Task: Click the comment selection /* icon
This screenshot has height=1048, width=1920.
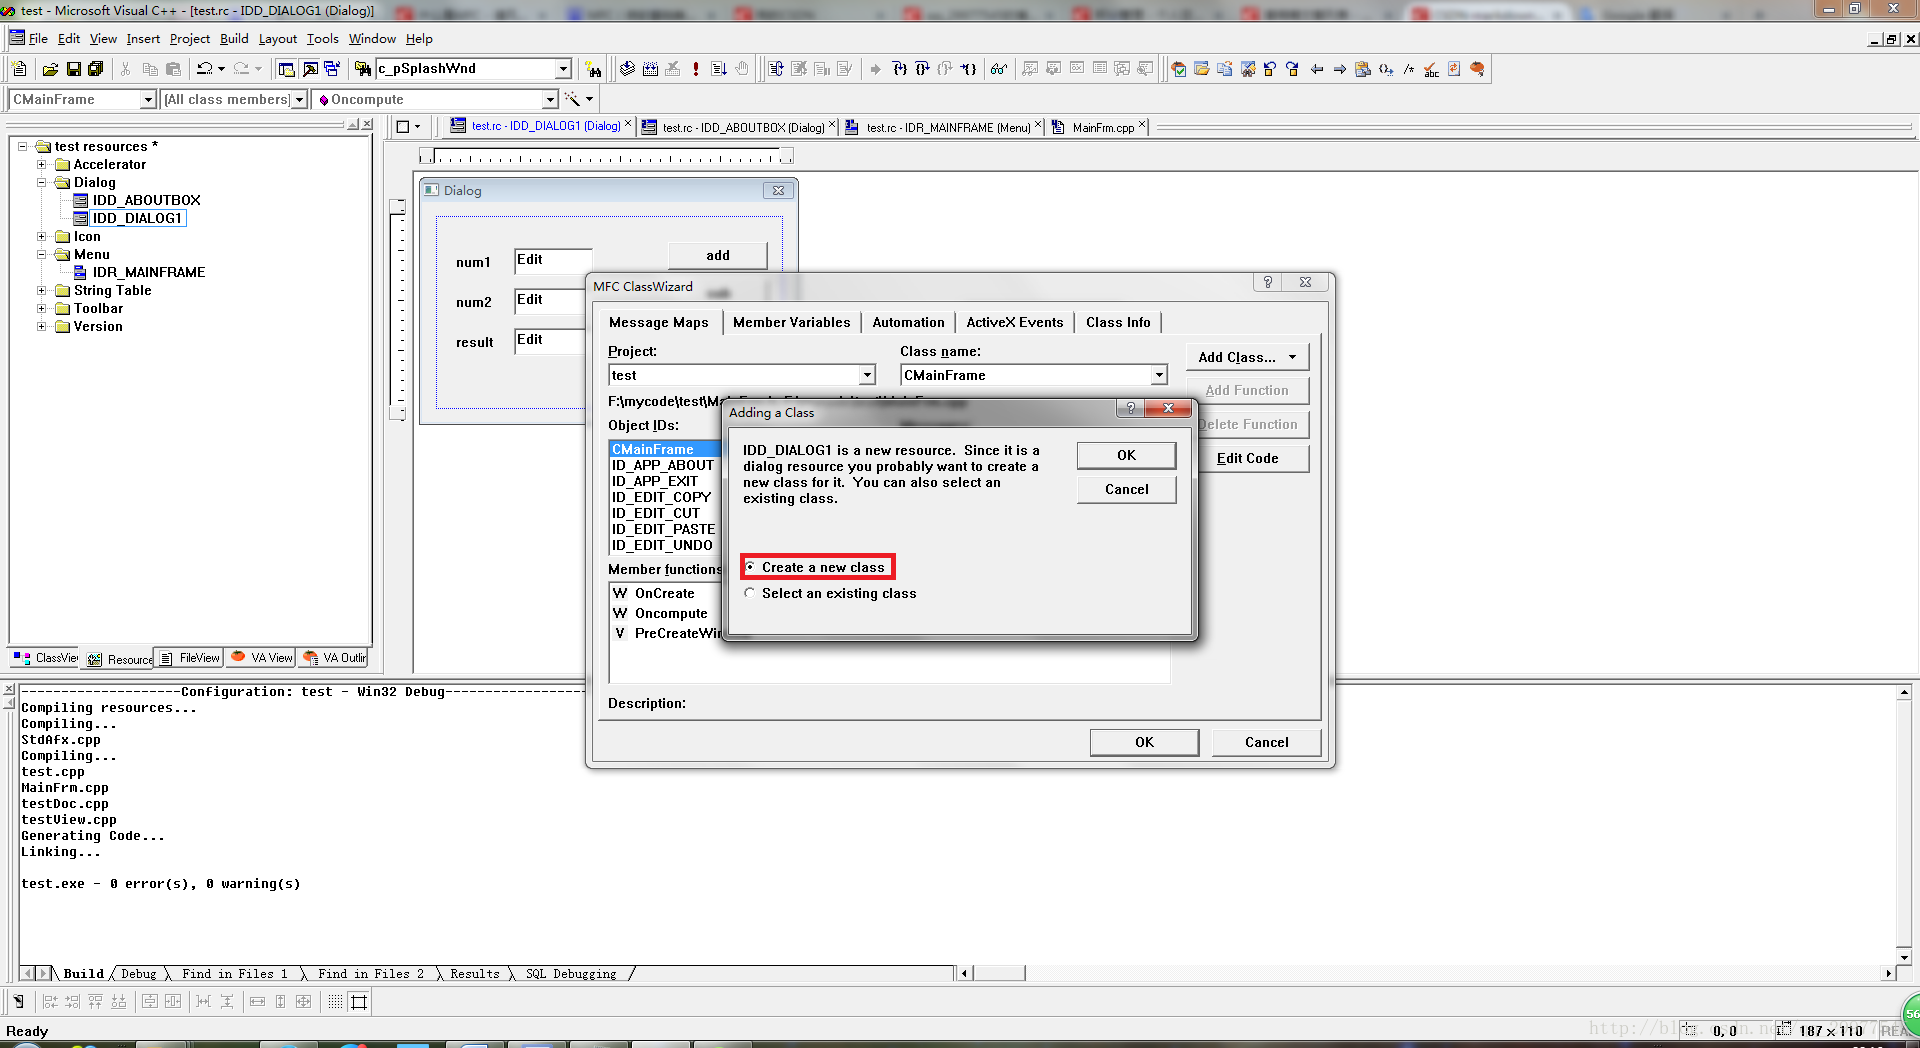Action: click(x=1409, y=69)
